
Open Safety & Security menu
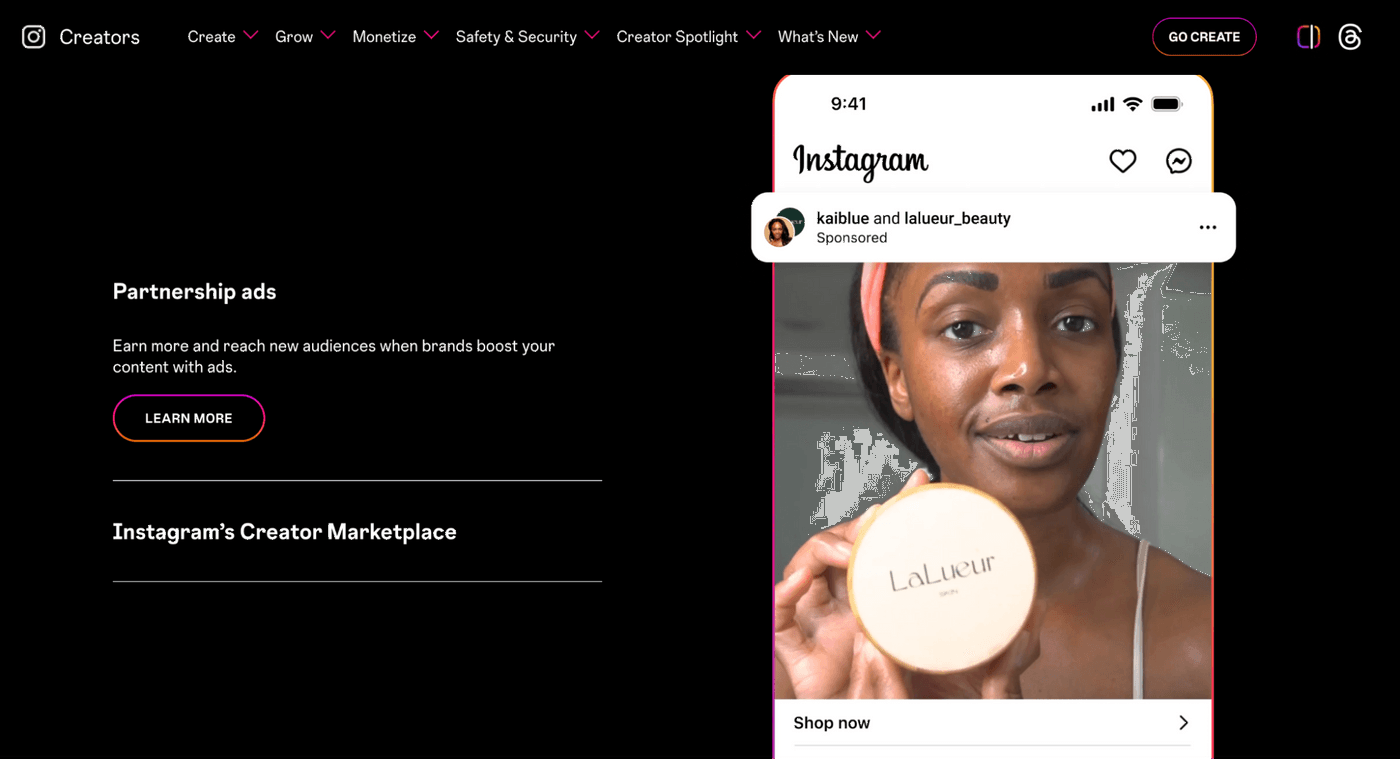[527, 37]
